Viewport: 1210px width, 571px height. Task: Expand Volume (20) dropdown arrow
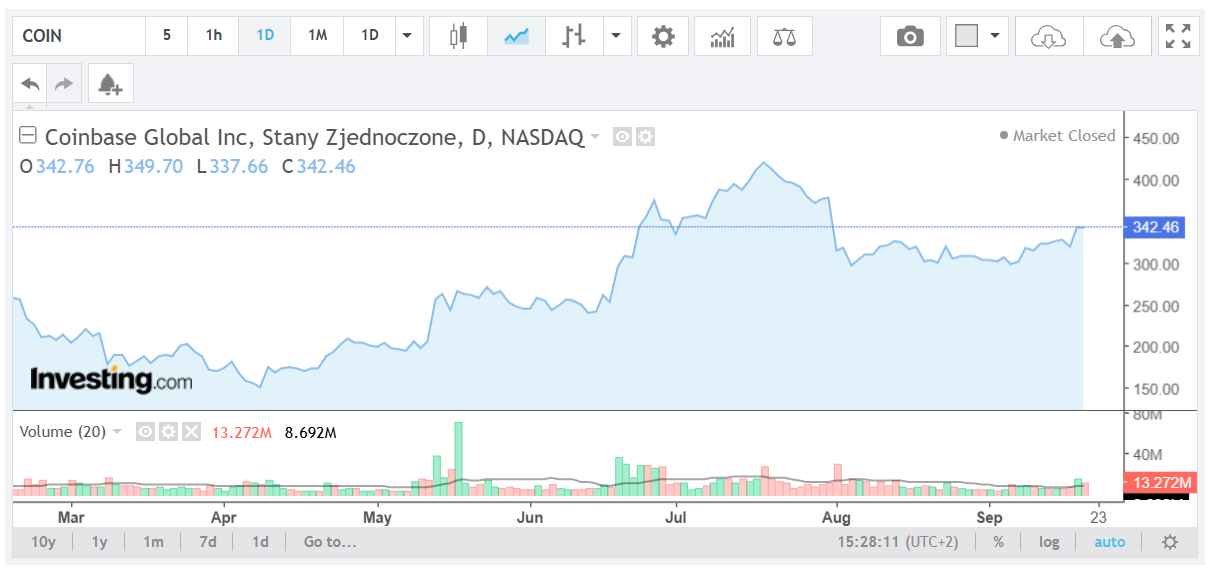point(117,432)
